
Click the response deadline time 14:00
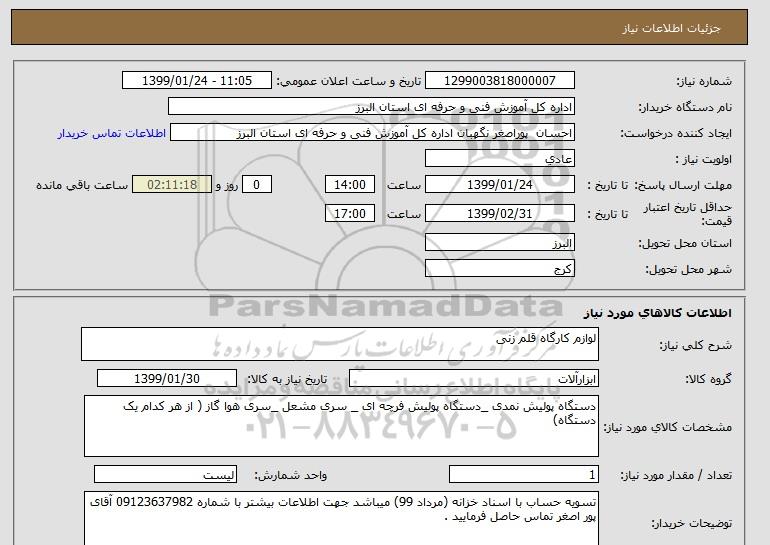point(350,185)
